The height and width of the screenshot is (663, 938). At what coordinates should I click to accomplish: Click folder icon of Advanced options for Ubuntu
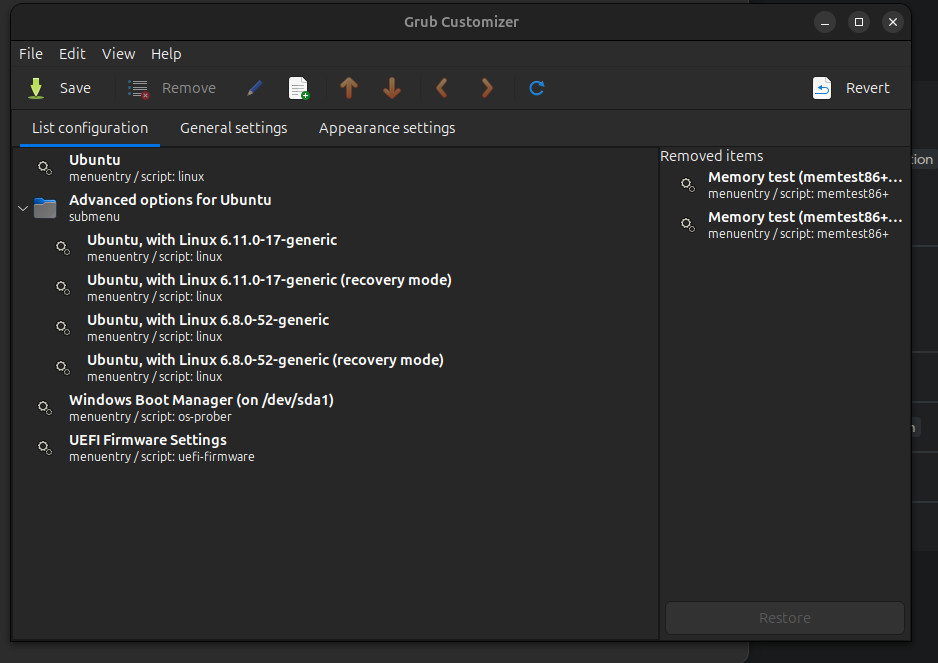[x=45, y=208]
